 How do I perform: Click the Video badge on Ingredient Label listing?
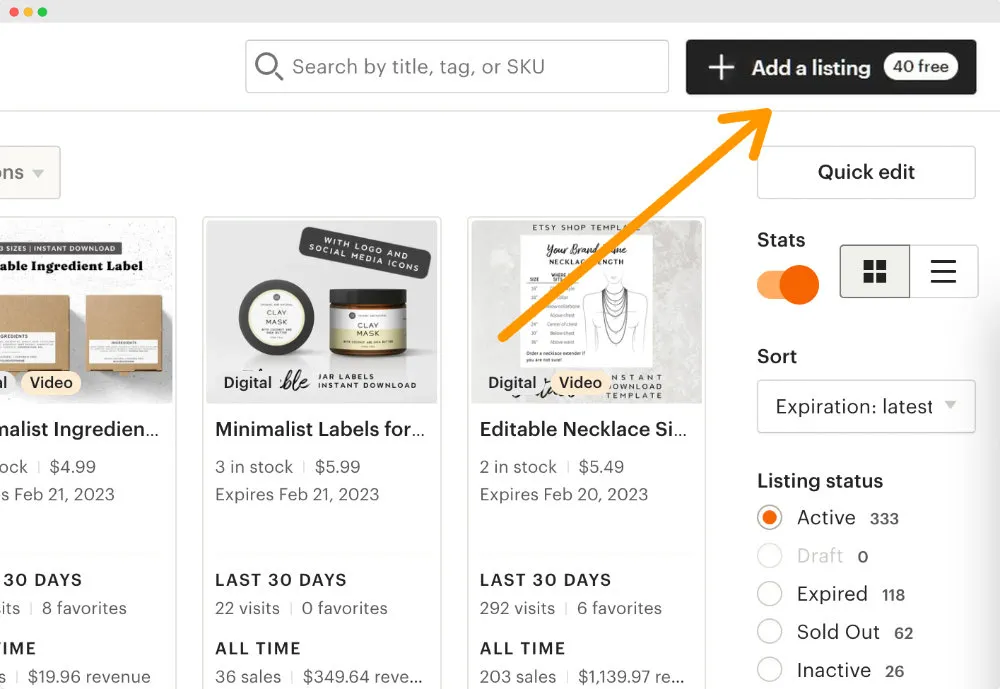coord(51,382)
